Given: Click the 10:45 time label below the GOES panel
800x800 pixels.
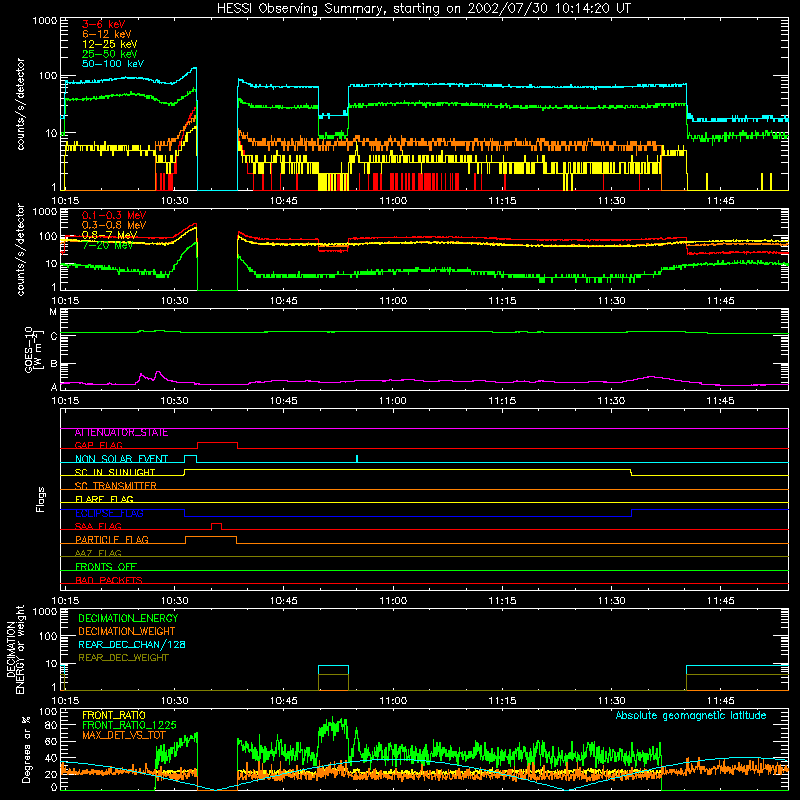Looking at the screenshot, I should 284,401.
